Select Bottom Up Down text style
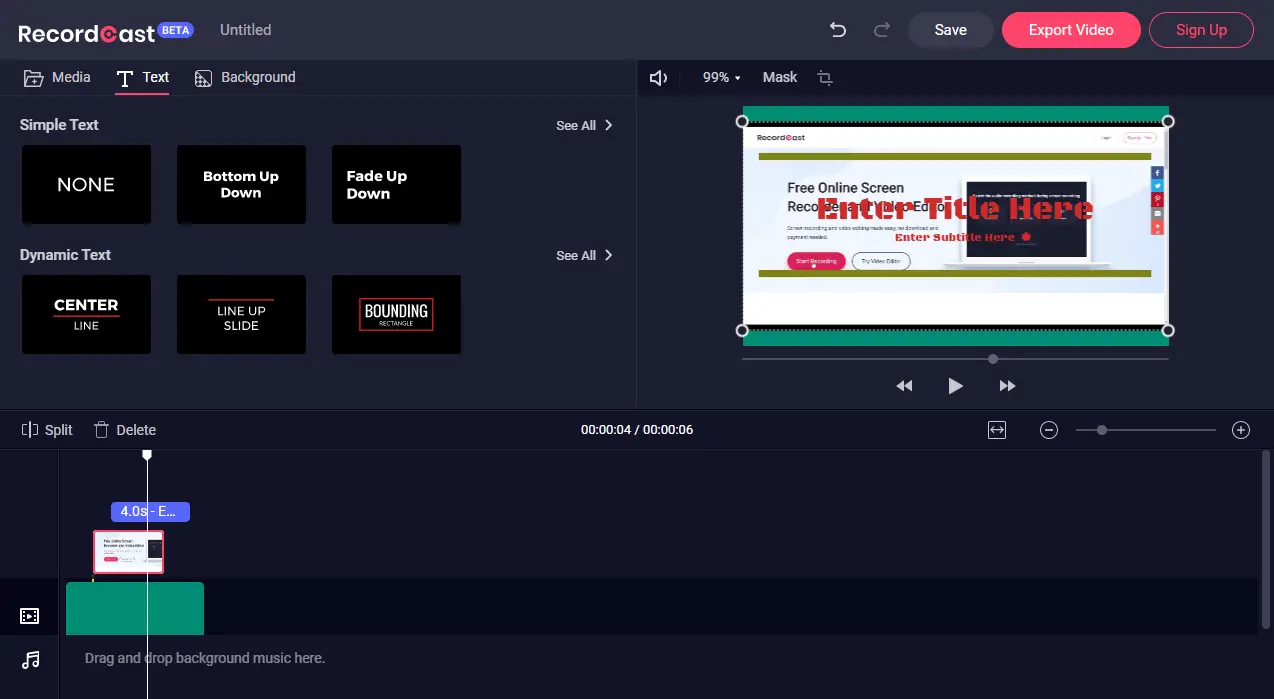Viewport: 1274px width, 699px height. point(241,184)
